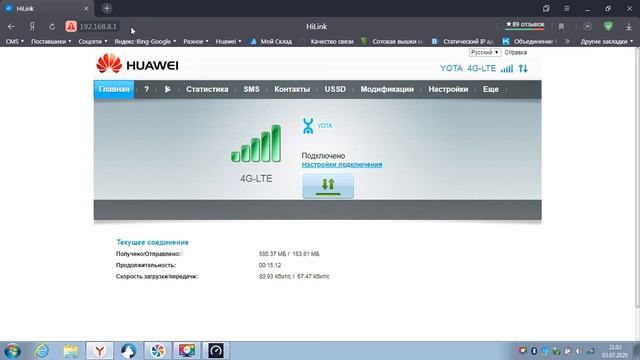Expand the Huawei bookmarks folder

(x=228, y=41)
